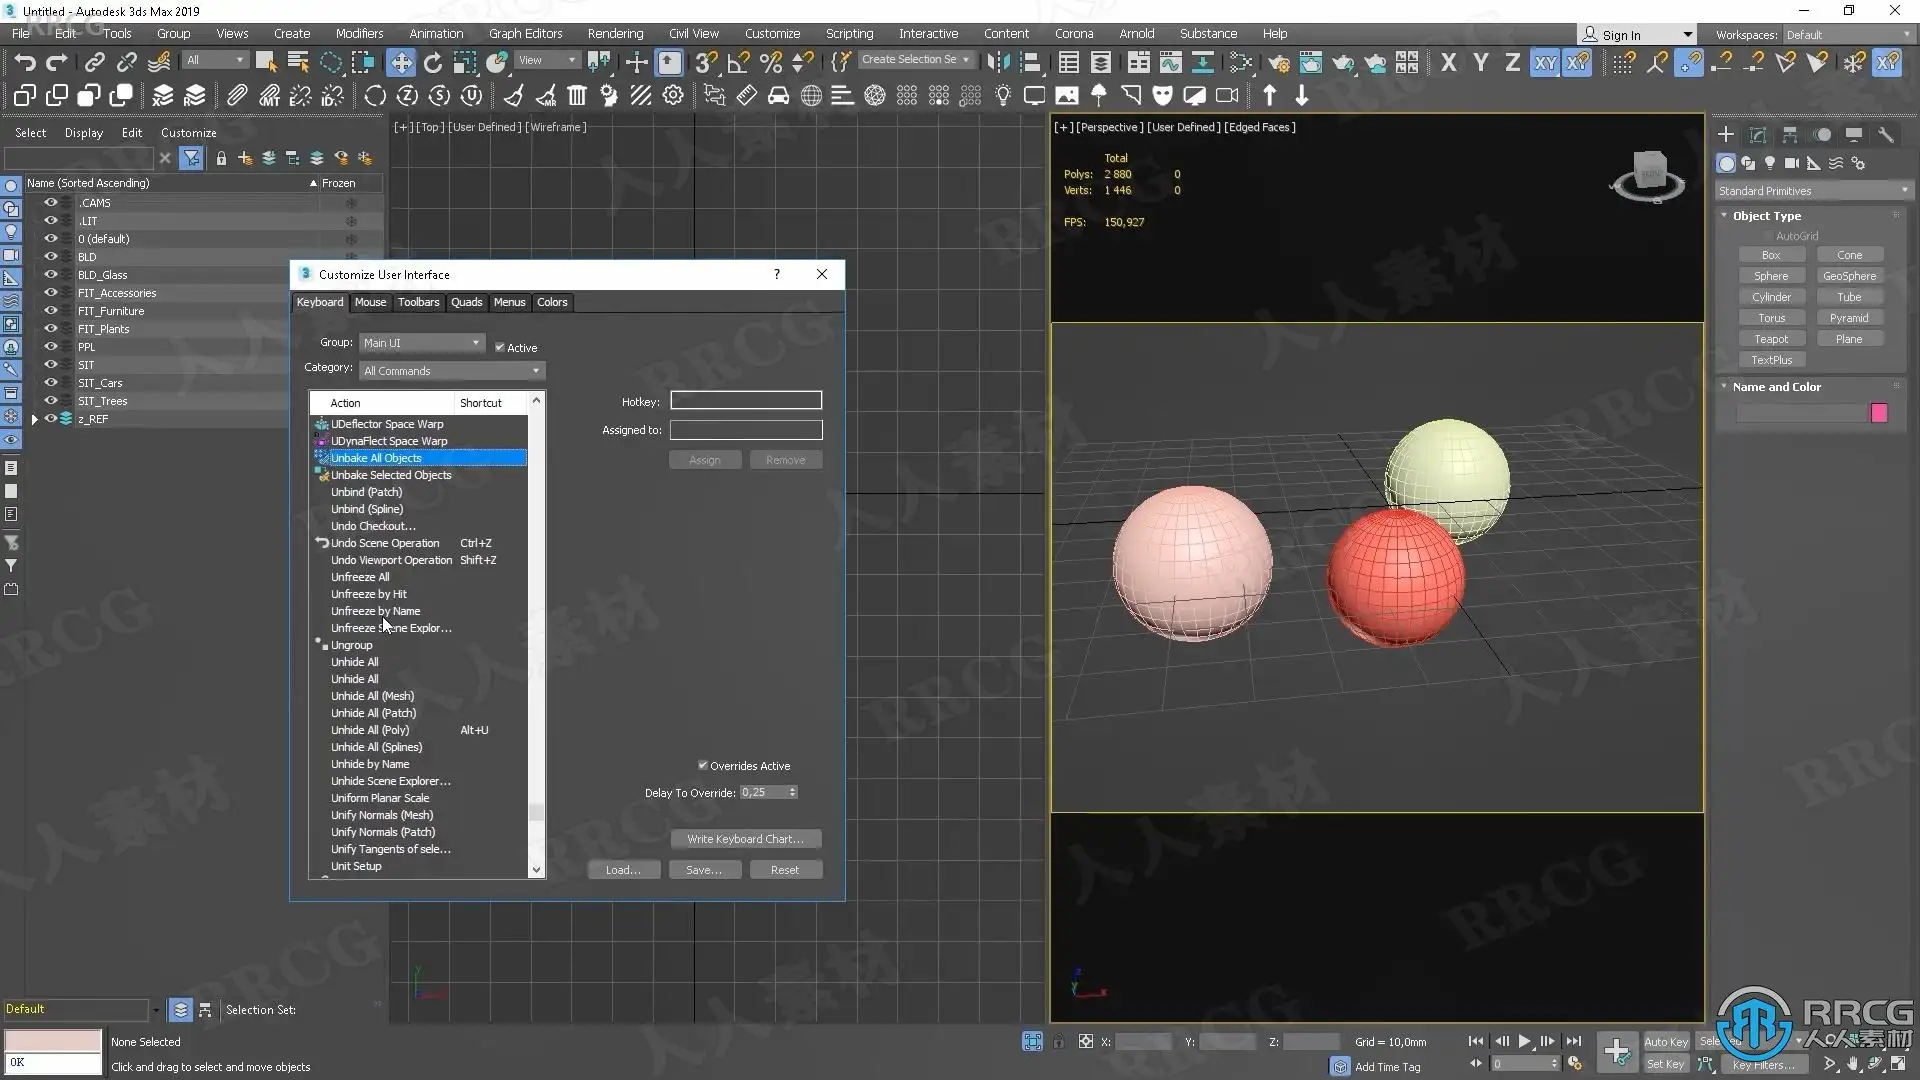Screen dimensions: 1920x1080
Task: Click the Angle Snap toggle icon
Action: [x=738, y=62]
